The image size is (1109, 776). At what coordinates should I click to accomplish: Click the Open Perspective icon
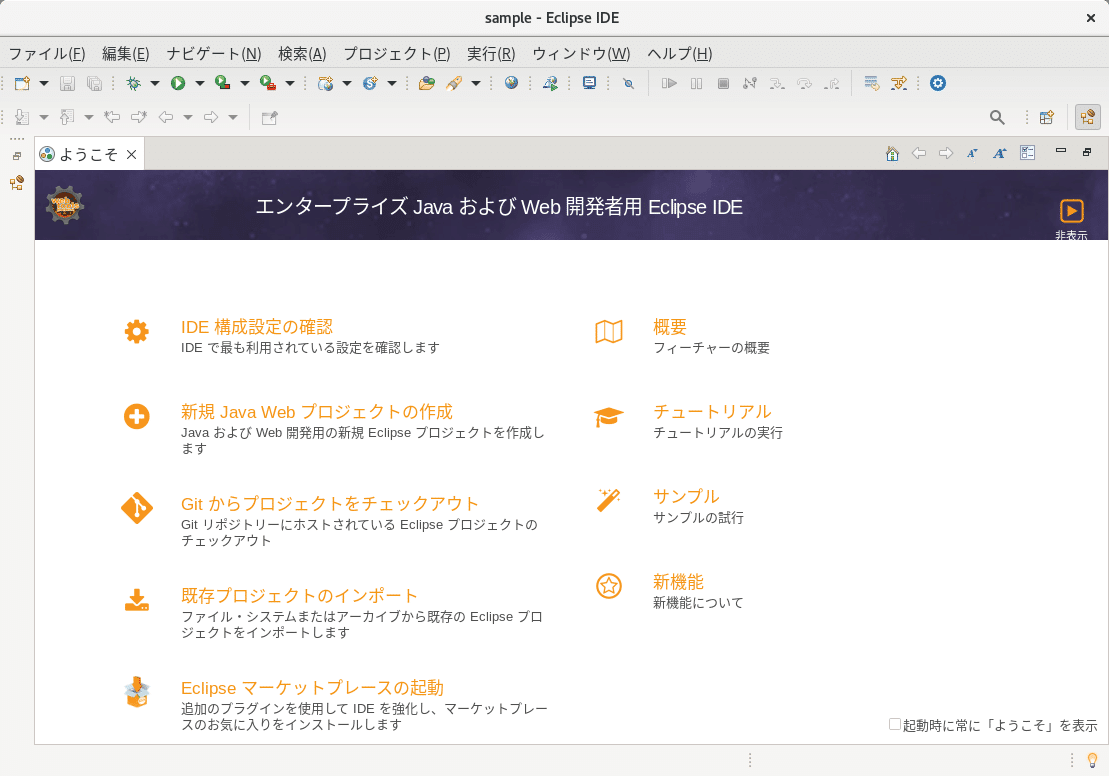[1047, 117]
